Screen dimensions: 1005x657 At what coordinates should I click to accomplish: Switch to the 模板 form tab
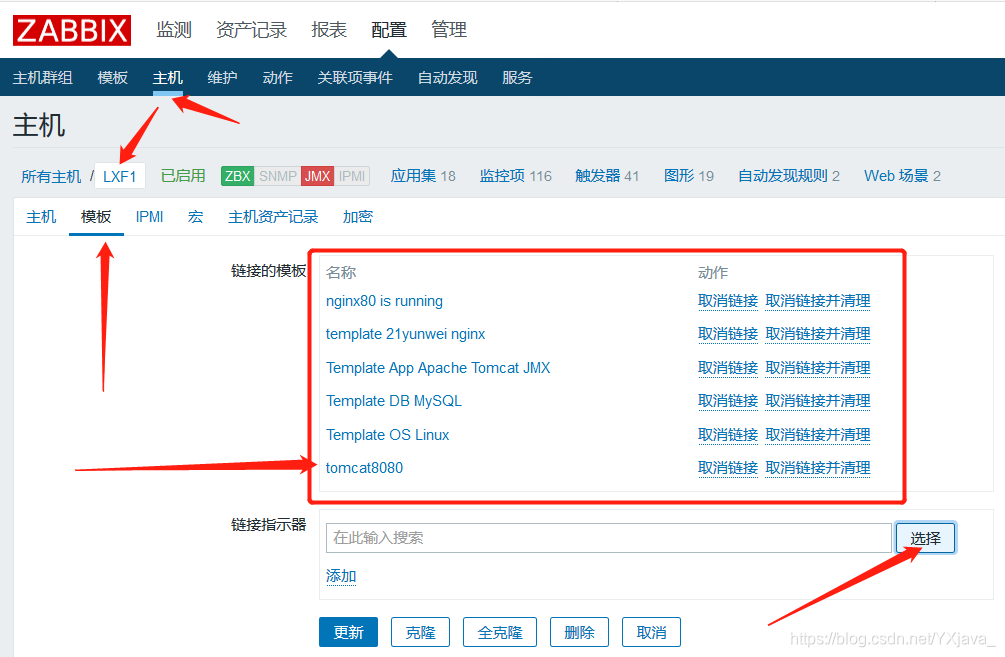click(96, 217)
